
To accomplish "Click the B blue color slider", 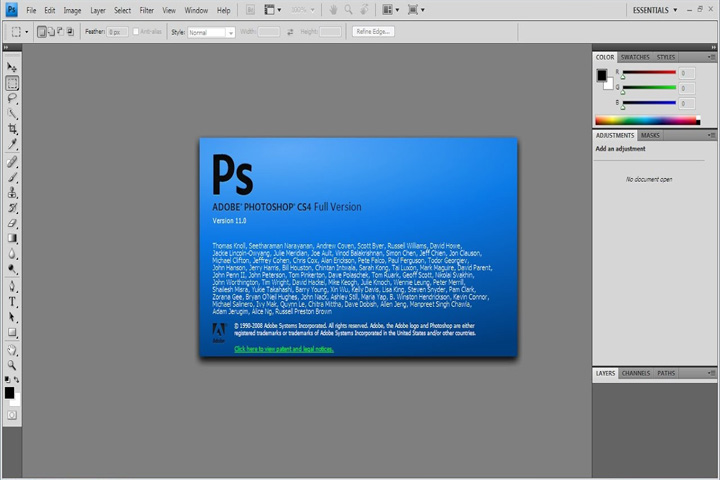I will pyautogui.click(x=649, y=102).
